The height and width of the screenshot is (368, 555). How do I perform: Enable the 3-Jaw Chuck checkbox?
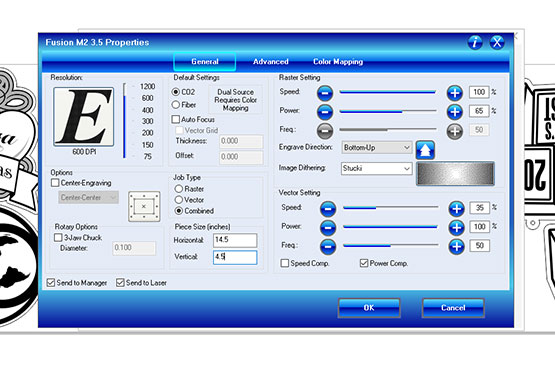click(58, 237)
